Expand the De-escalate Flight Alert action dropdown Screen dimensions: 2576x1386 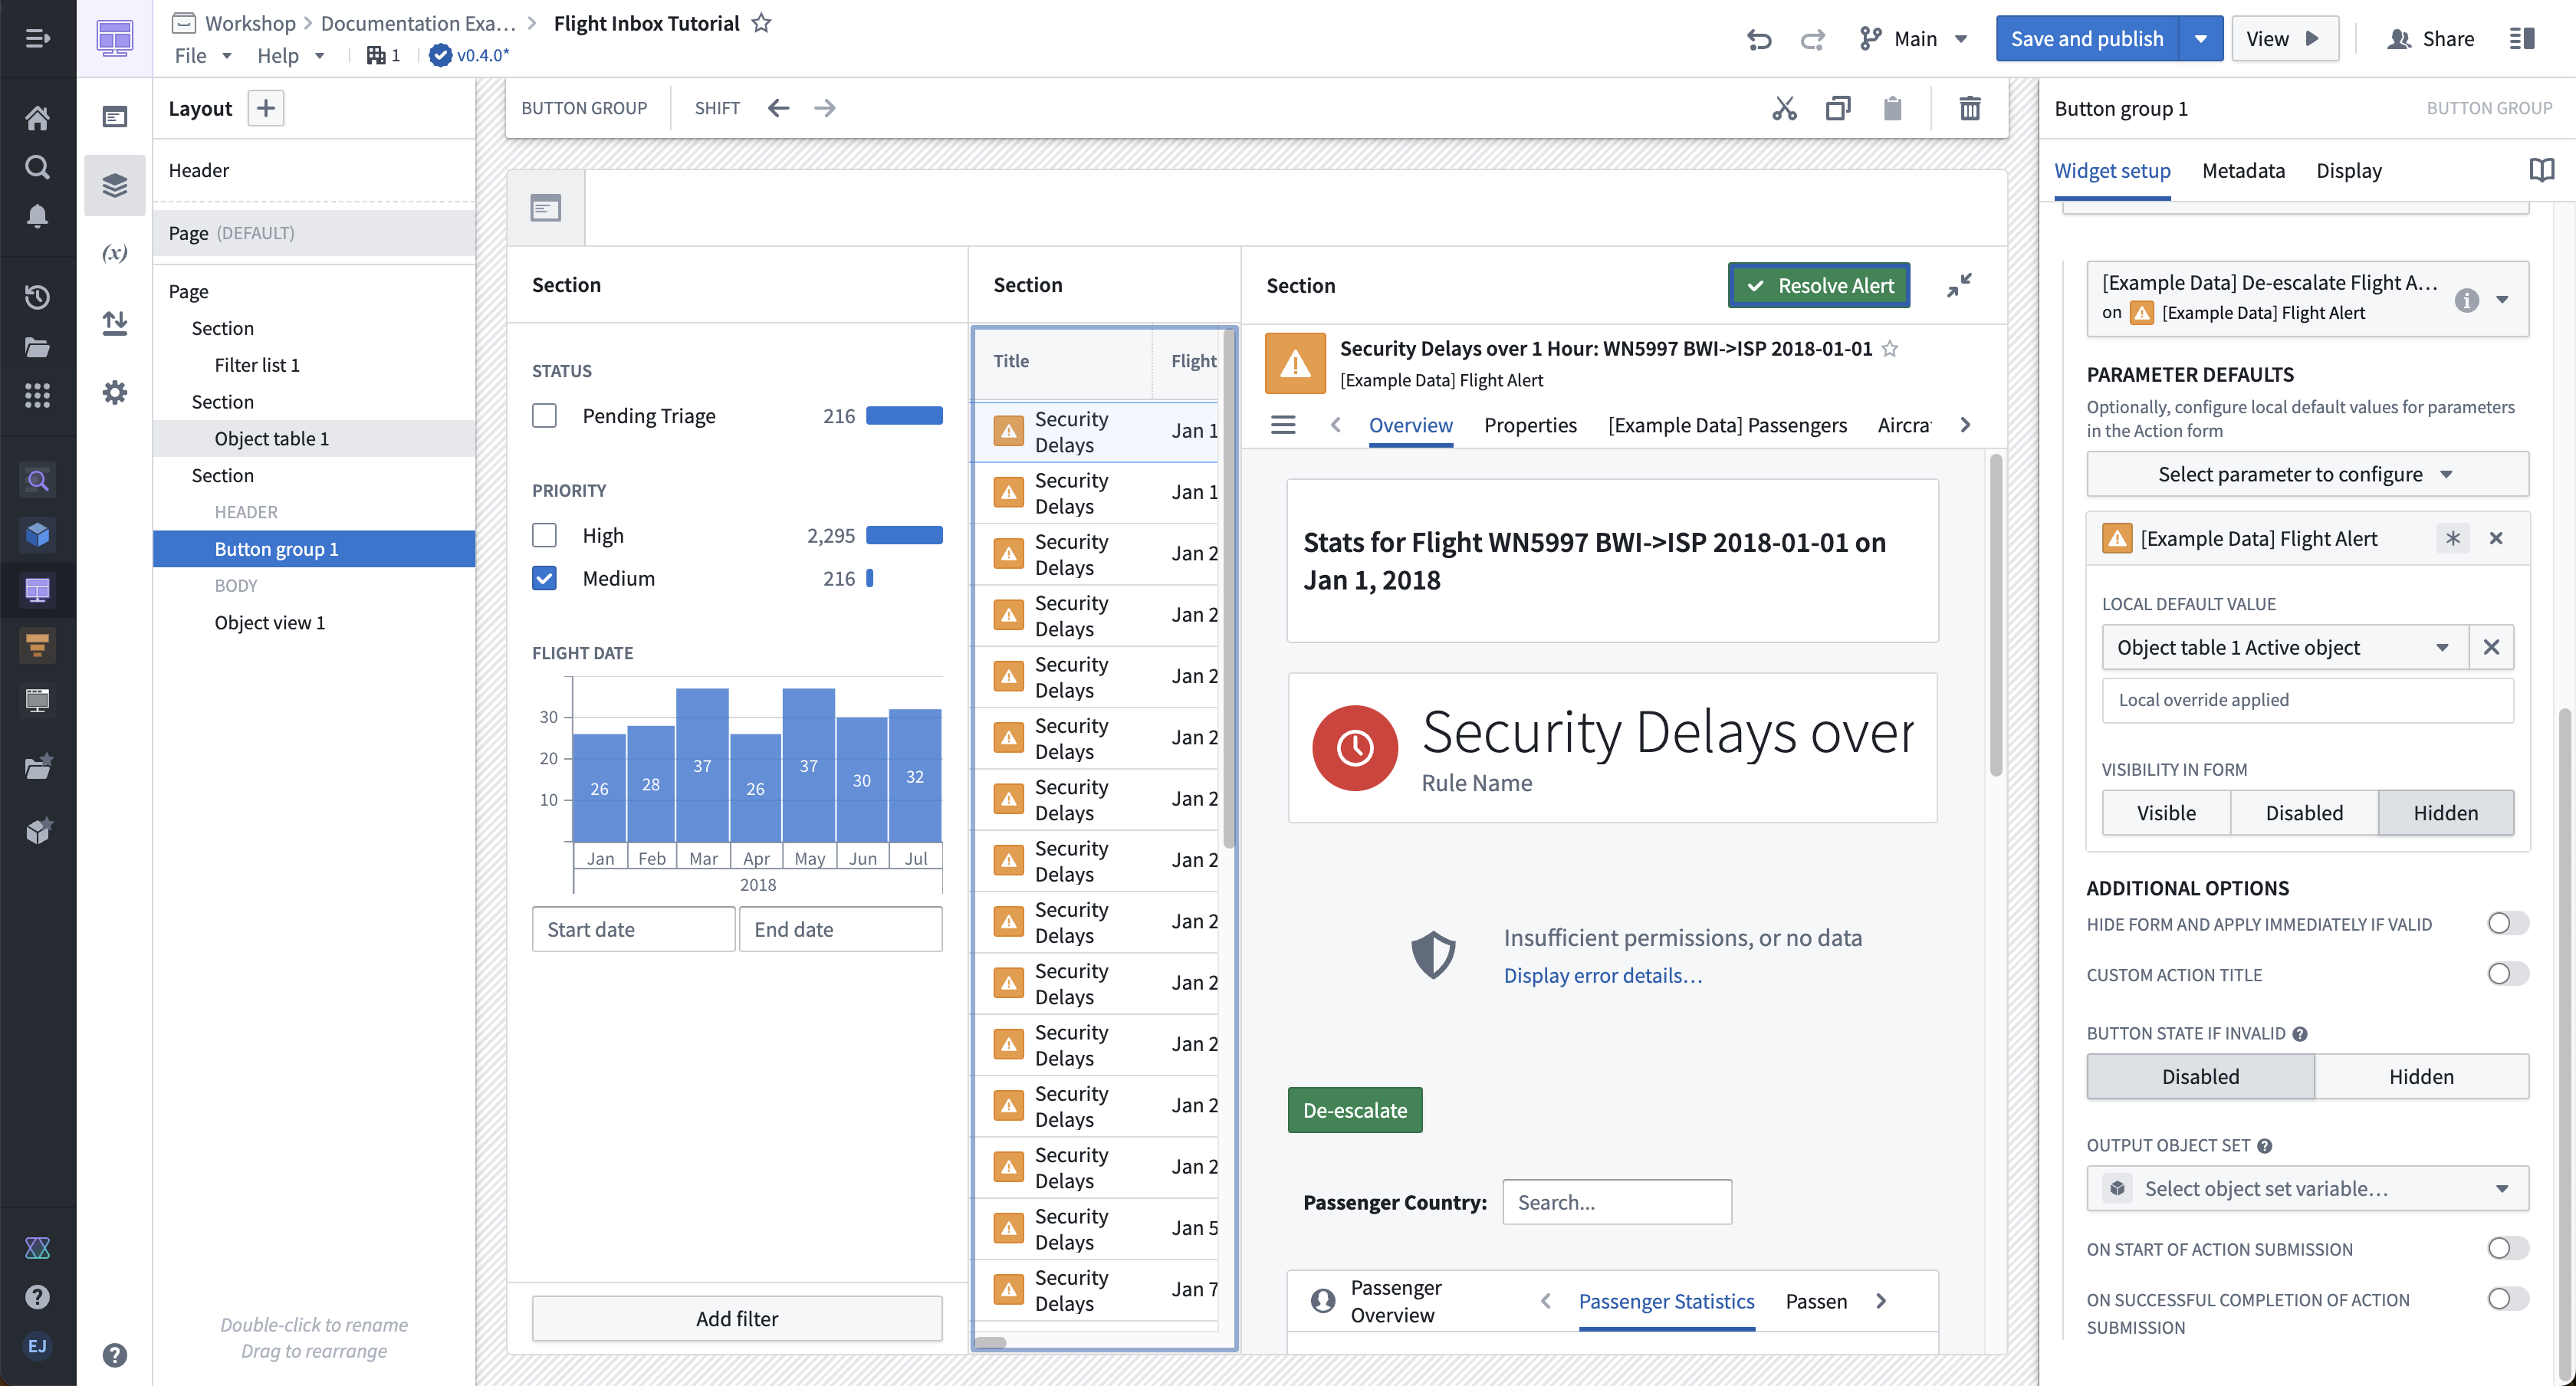point(2502,300)
